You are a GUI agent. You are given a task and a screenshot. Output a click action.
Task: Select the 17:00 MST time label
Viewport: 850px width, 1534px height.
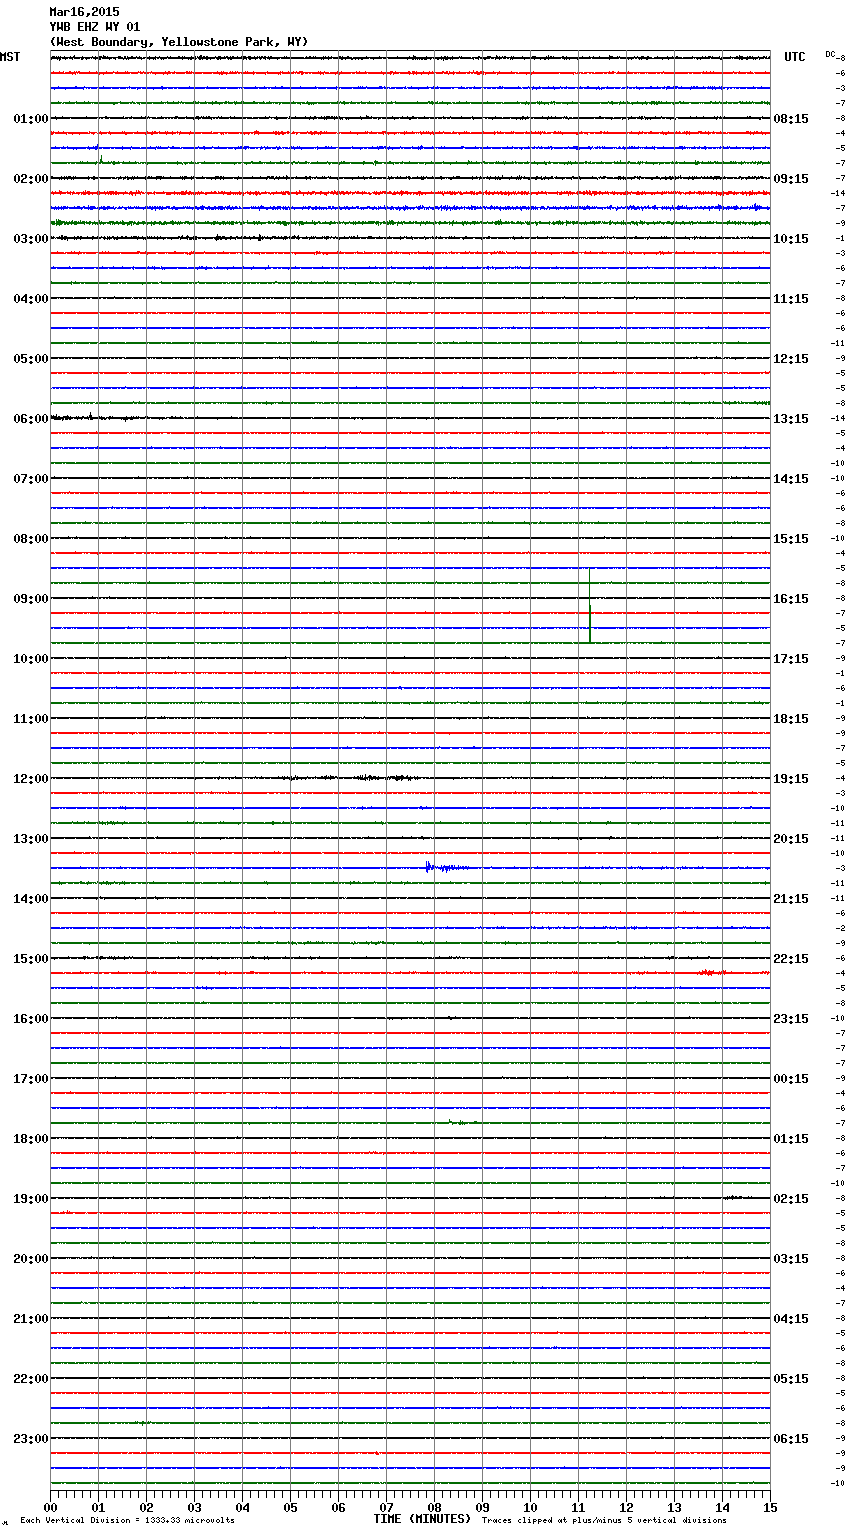[x=31, y=1079]
